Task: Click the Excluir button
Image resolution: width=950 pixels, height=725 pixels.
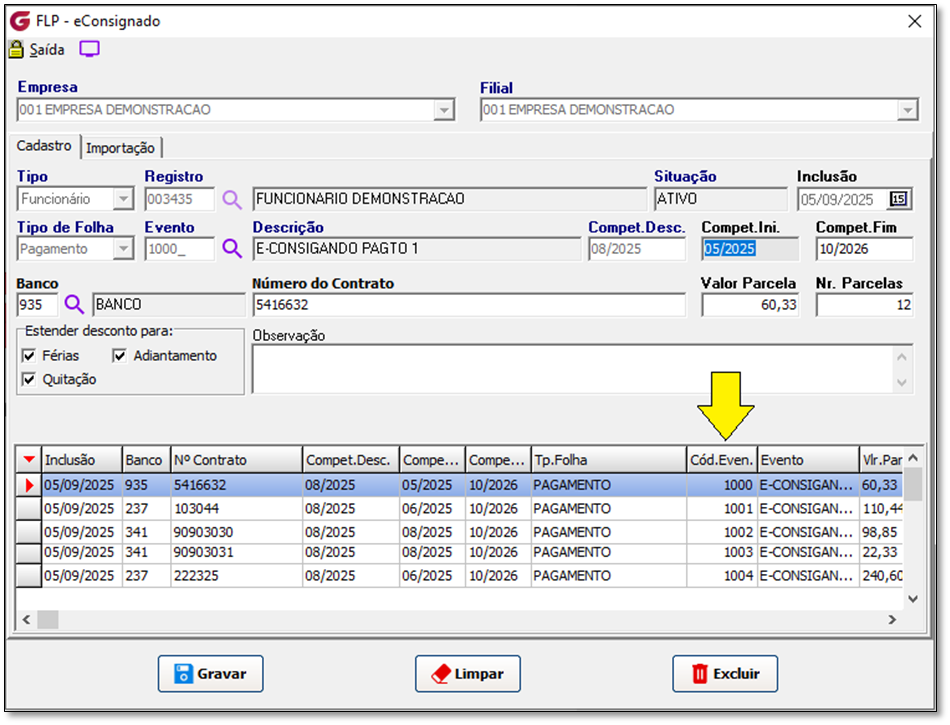Action: [725, 674]
